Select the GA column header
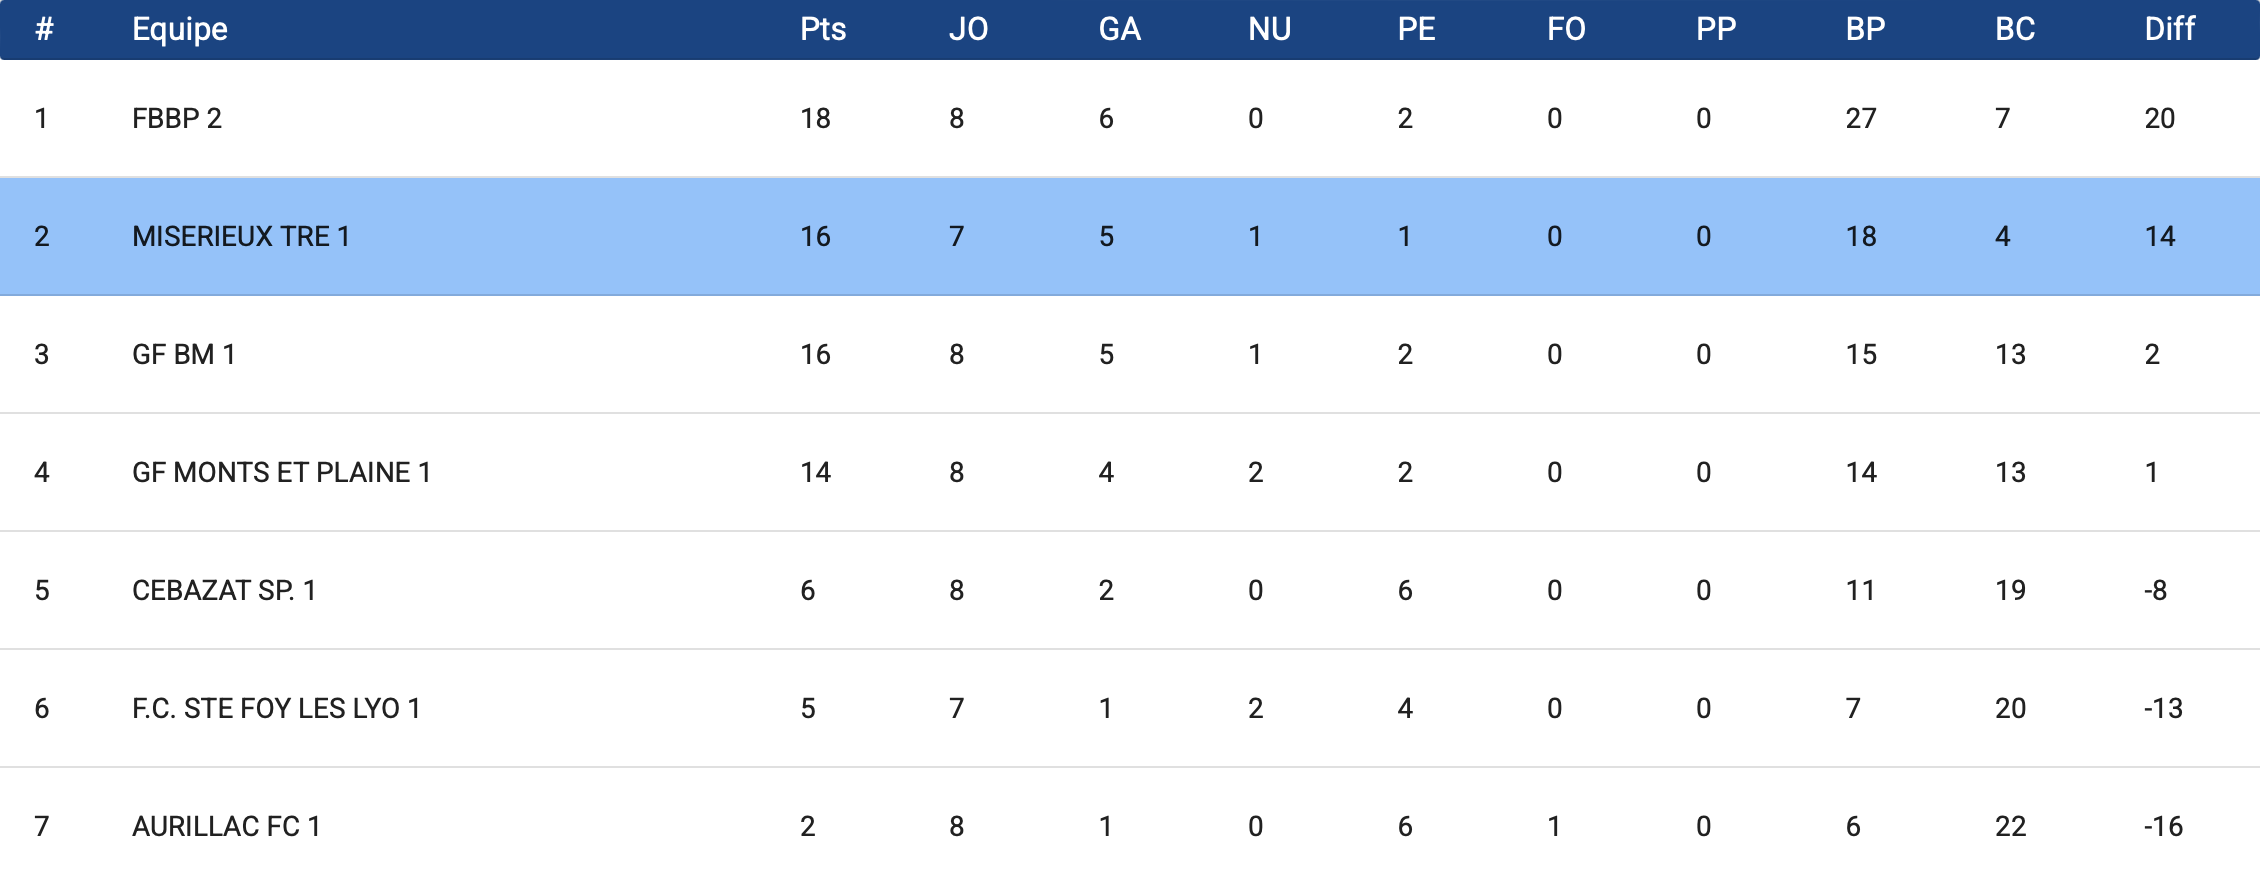The image size is (2260, 882). (1119, 29)
